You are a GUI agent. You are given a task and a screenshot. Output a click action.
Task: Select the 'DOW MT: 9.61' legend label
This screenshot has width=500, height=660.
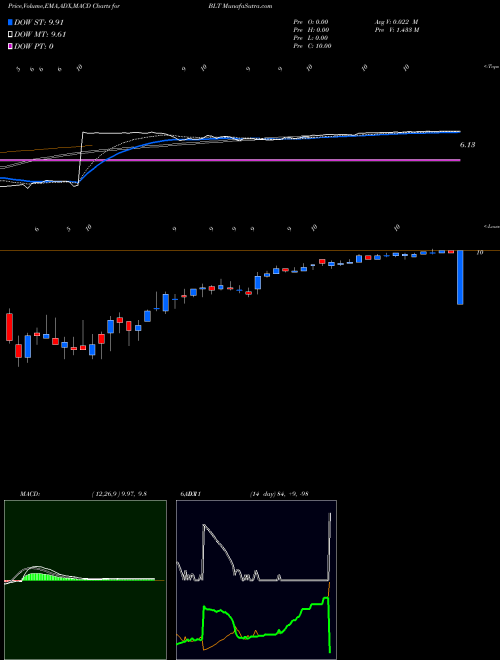click(40, 35)
